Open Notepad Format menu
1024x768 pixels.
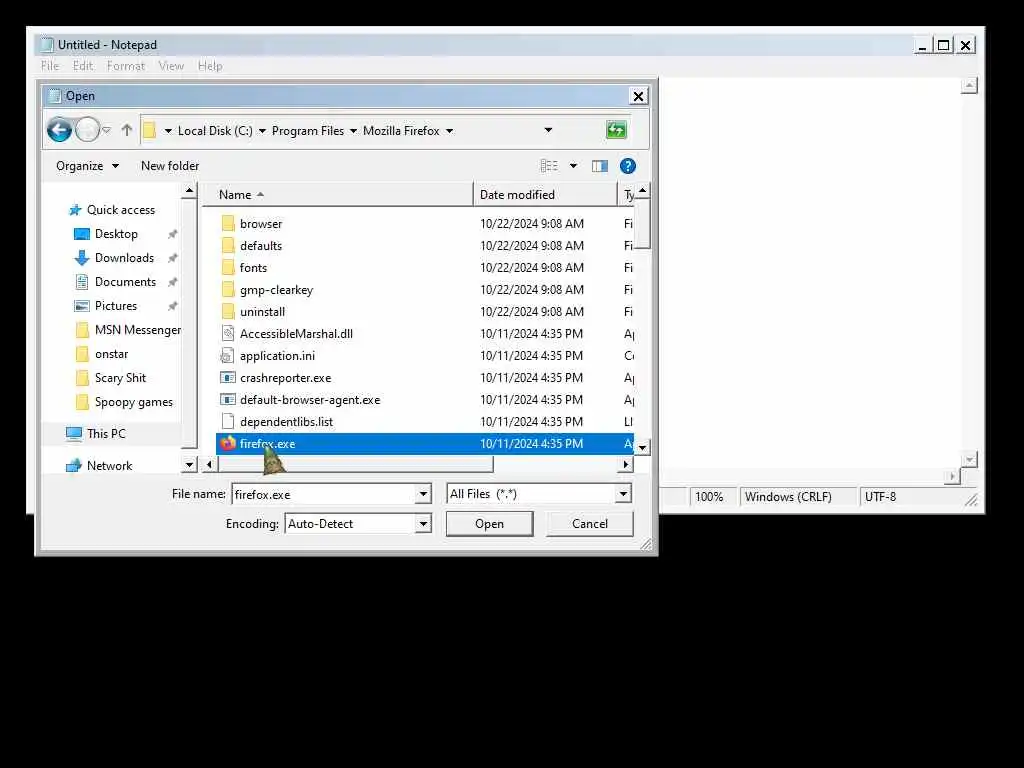(126, 66)
